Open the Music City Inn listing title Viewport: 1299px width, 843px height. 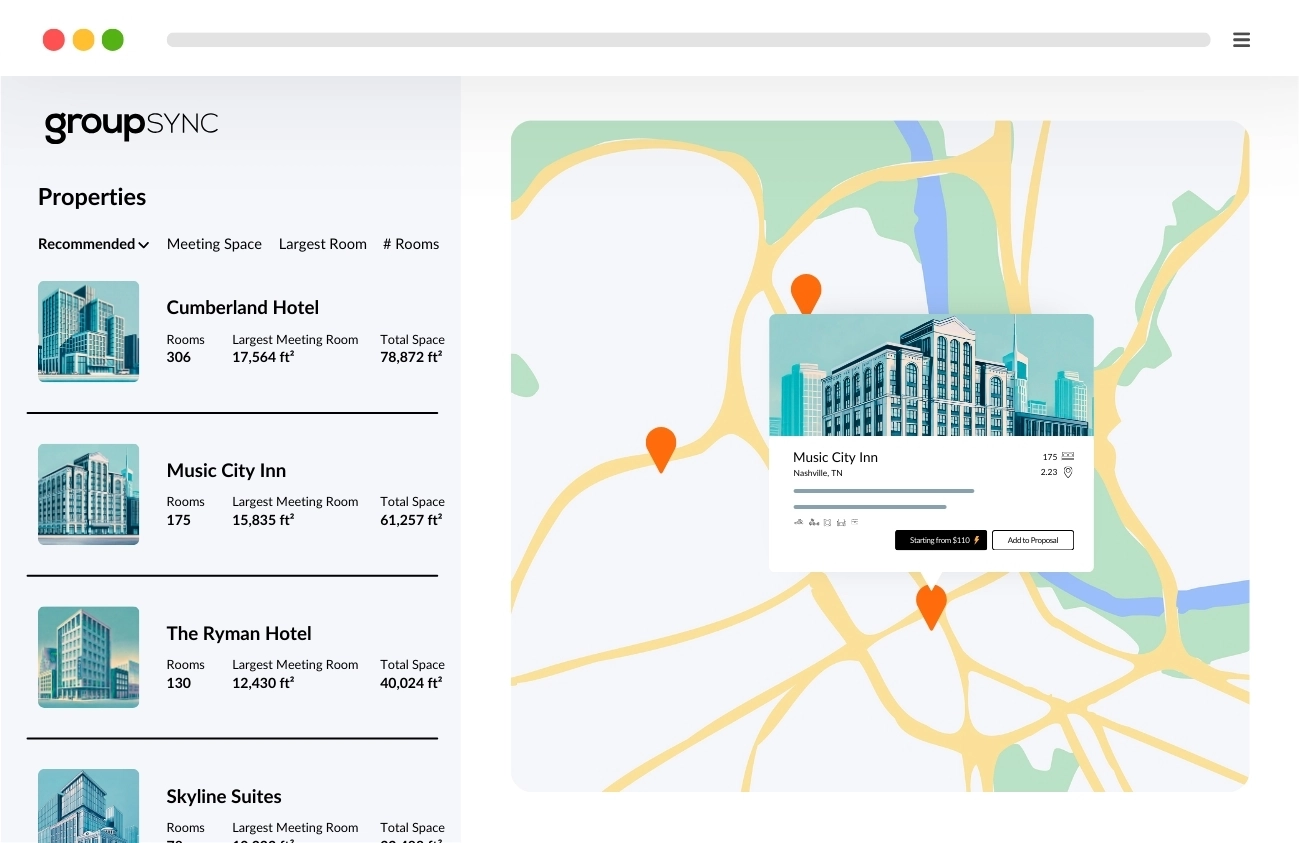[x=226, y=470]
